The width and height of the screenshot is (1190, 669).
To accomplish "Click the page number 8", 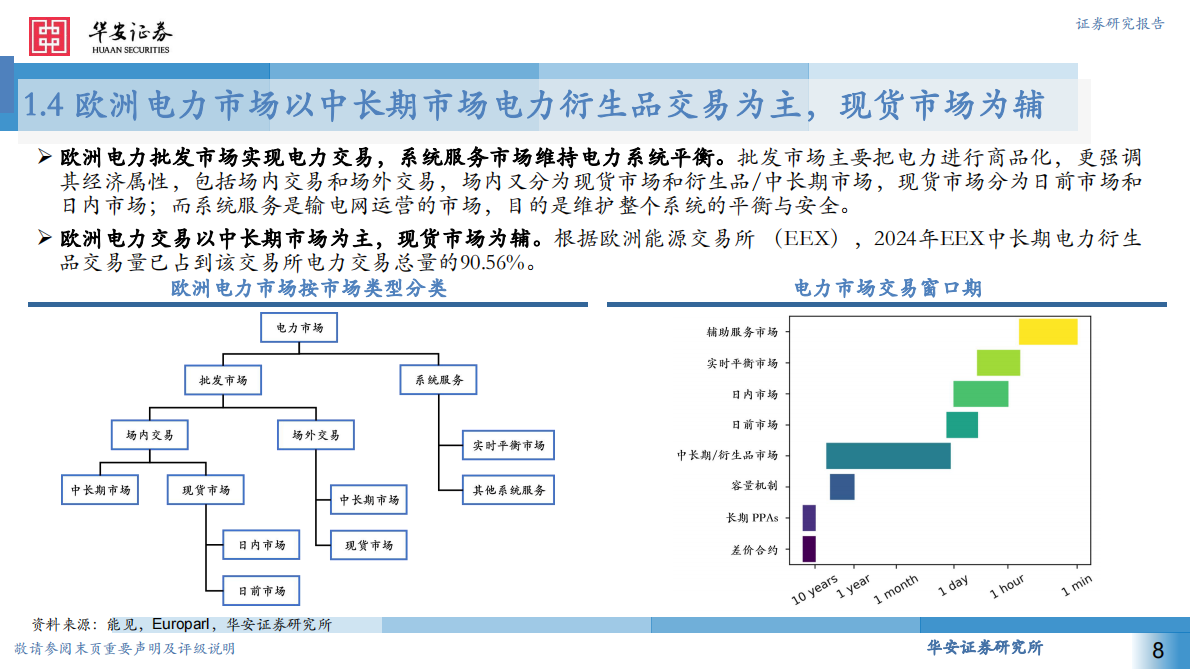I will (1158, 650).
